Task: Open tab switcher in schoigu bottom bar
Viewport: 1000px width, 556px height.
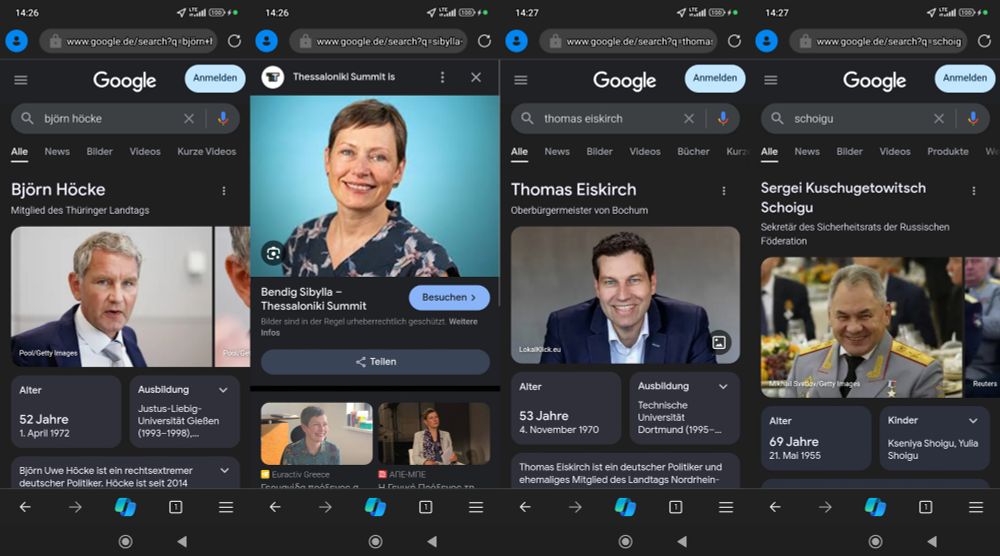Action: pos(925,507)
